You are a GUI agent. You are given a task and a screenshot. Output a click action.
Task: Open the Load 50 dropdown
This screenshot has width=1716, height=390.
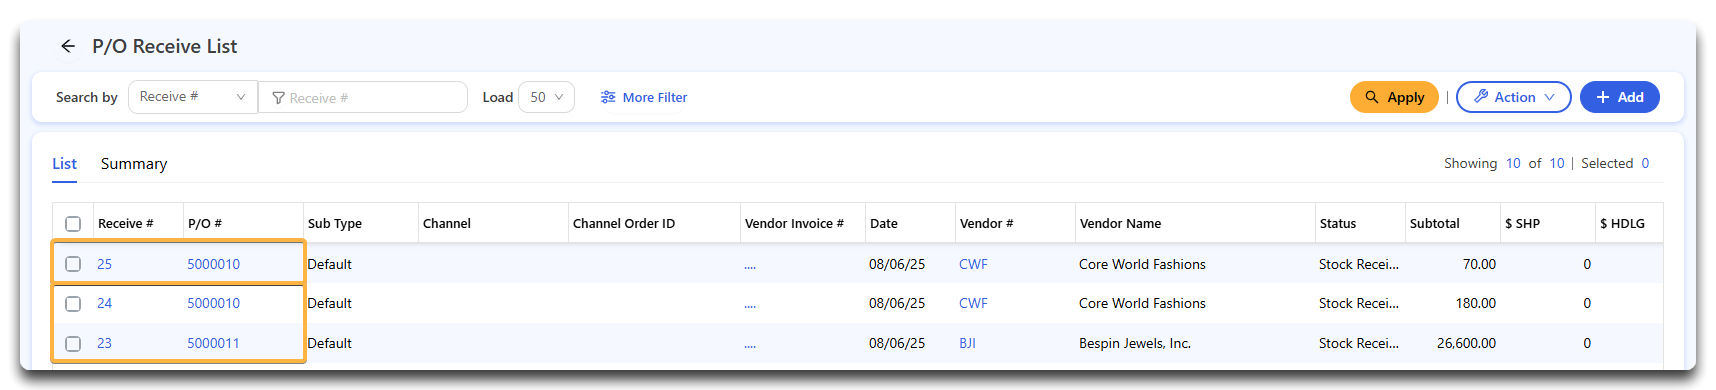pos(547,97)
